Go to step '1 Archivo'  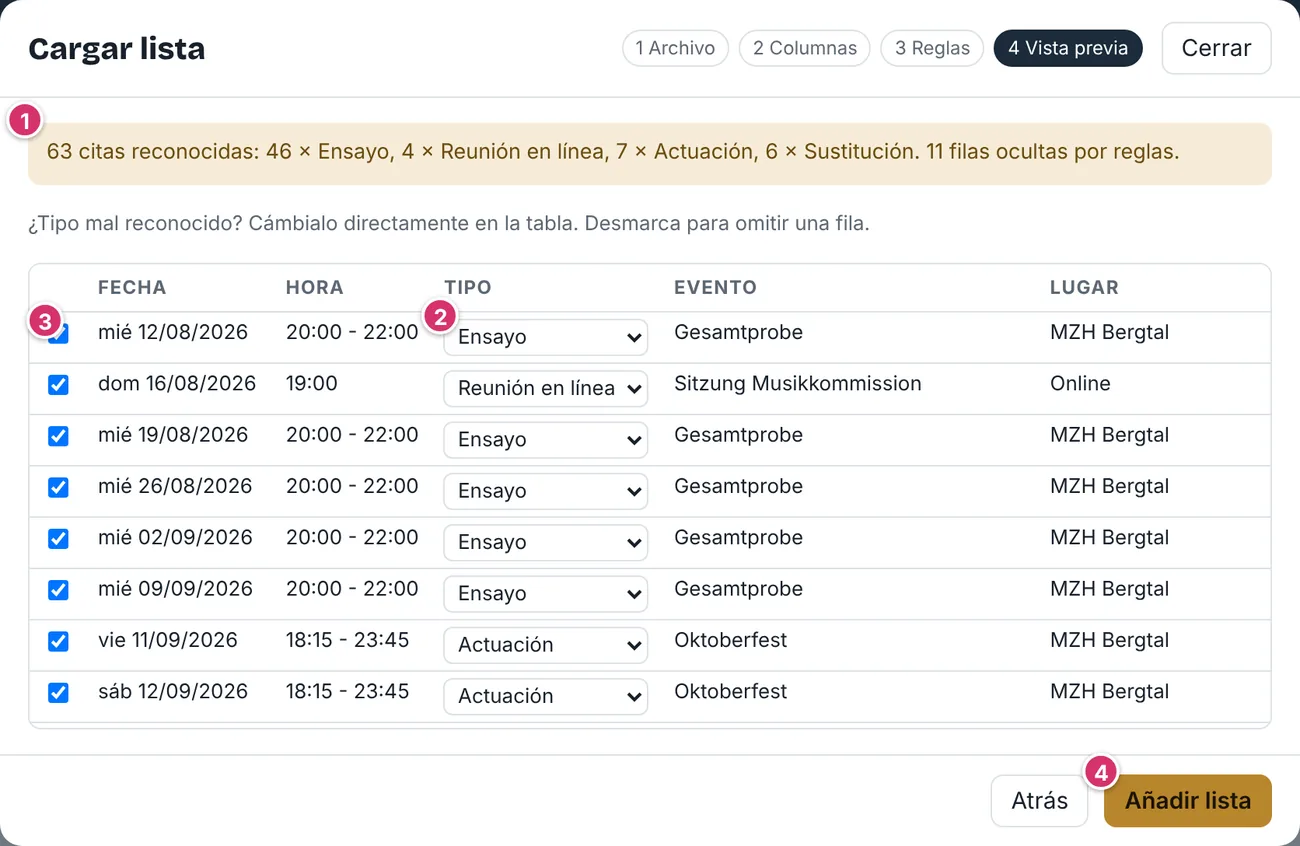pyautogui.click(x=675, y=48)
